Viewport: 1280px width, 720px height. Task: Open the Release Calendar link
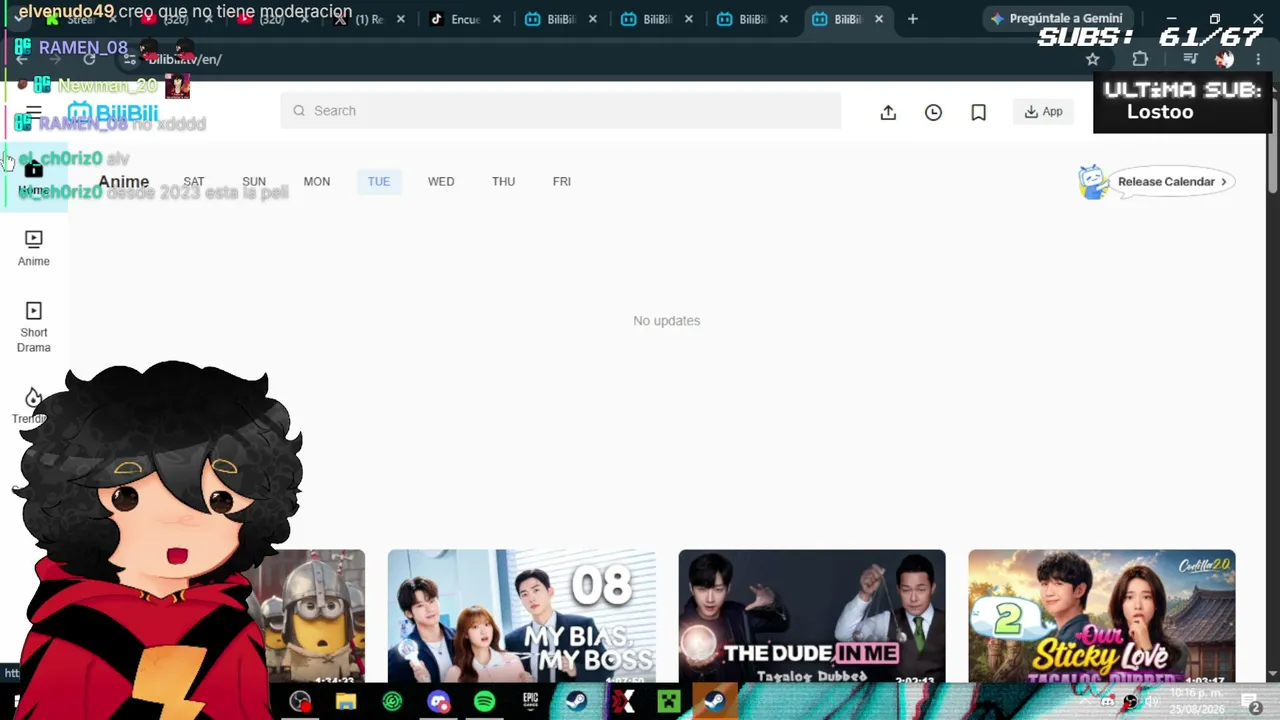(1171, 182)
